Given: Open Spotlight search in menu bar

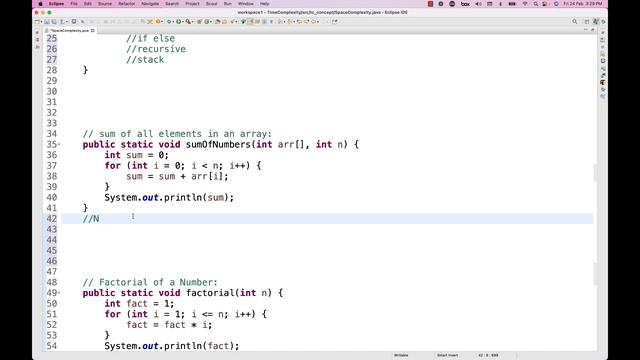Looking at the screenshot, I should click(536, 4).
